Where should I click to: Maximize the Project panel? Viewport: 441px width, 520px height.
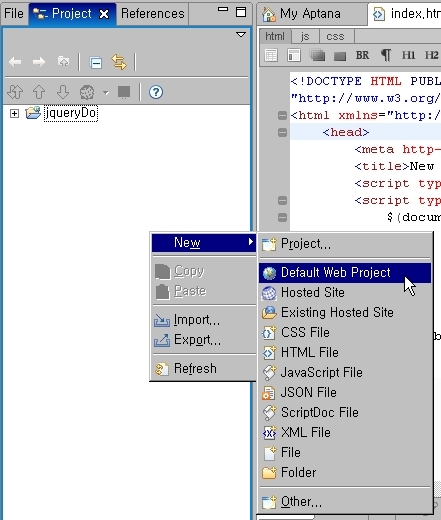tap(241, 12)
